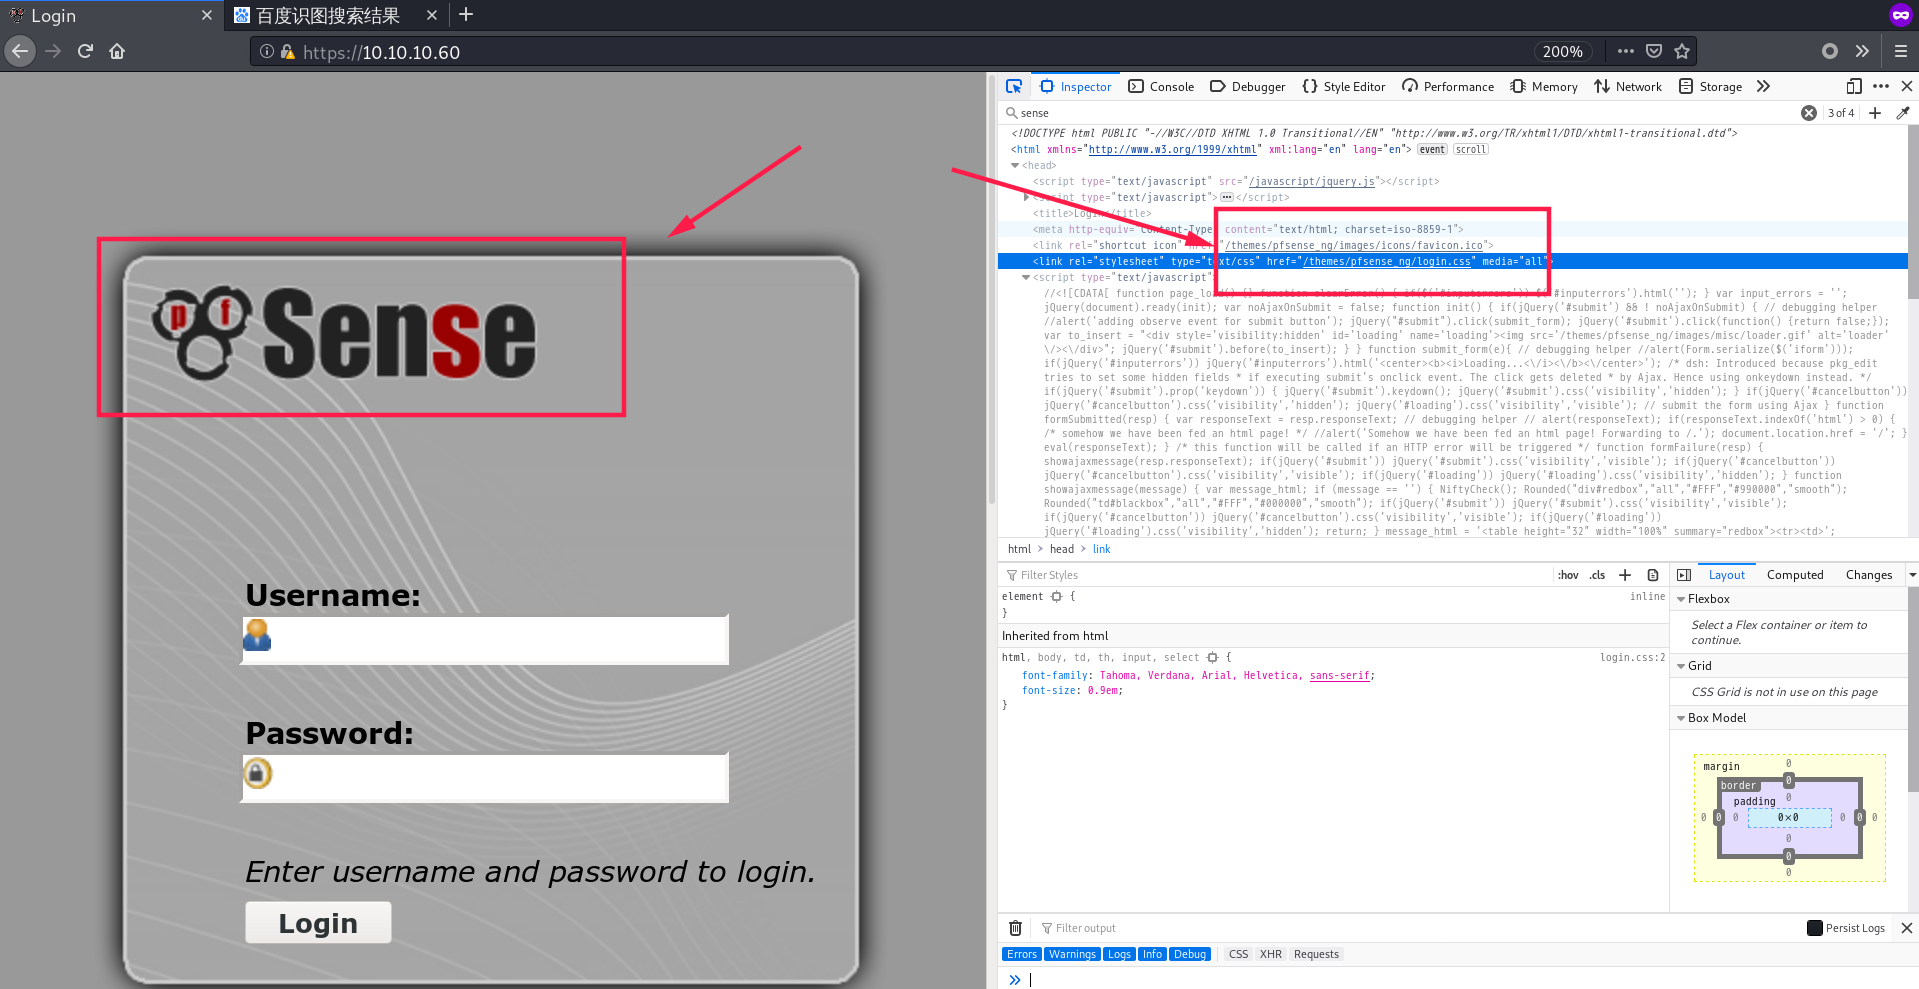Click the element rule selector highlighter icon
The image size is (1919, 989).
pyautogui.click(x=1056, y=597)
